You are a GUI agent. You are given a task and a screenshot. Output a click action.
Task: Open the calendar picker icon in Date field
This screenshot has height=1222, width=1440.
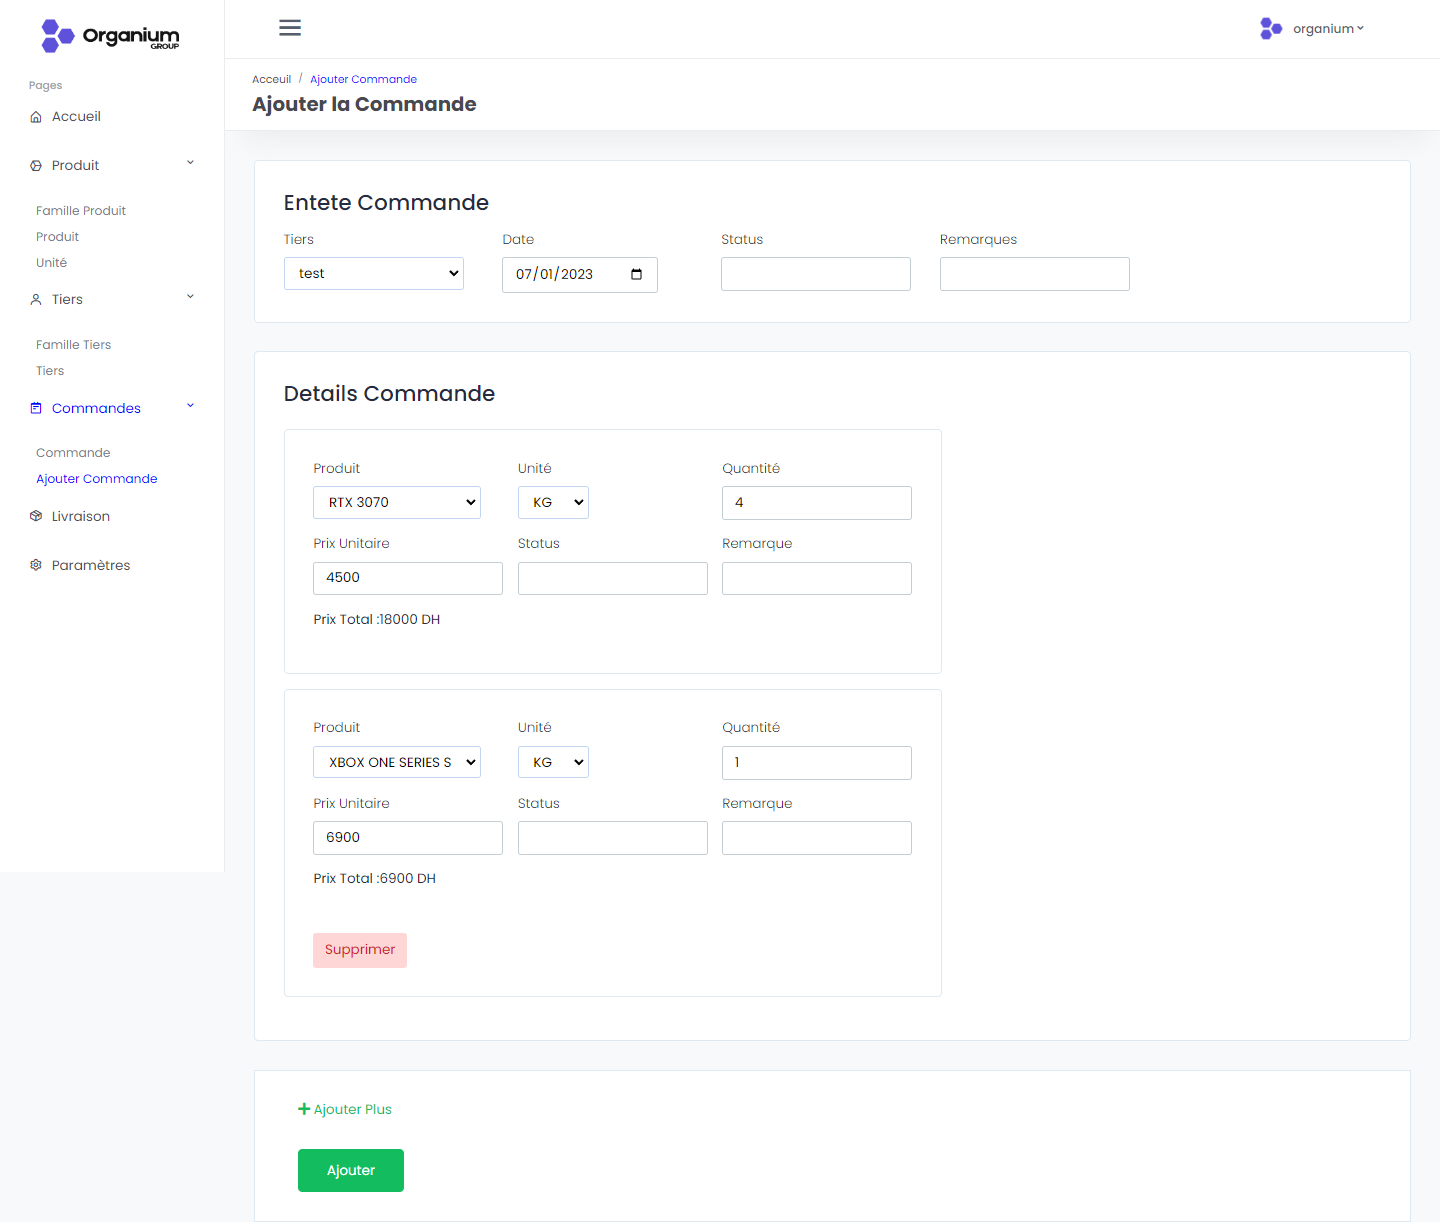tap(636, 275)
